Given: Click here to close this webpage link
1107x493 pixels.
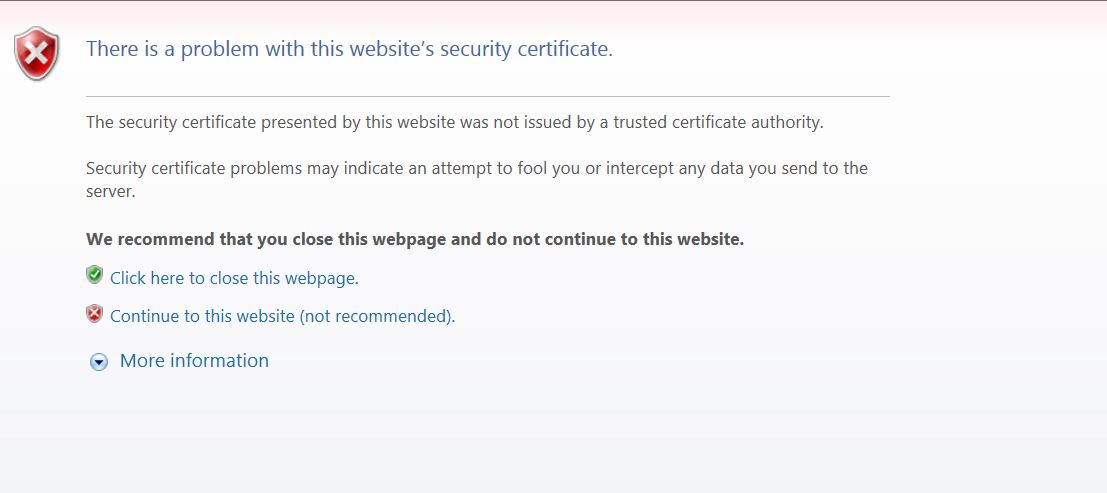Looking at the screenshot, I should [x=234, y=278].
